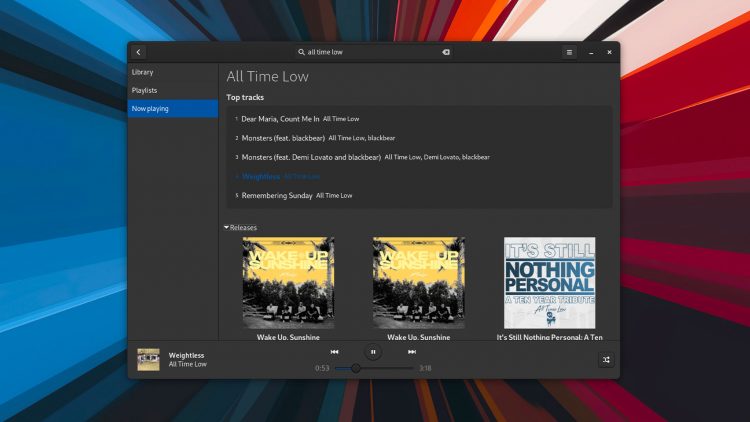Clear the search field text
This screenshot has width=750, height=422.
tap(446, 52)
